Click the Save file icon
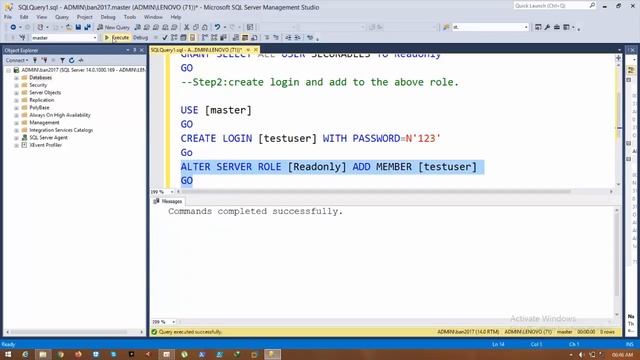Viewport: 640px width, 360px height. click(x=78, y=27)
